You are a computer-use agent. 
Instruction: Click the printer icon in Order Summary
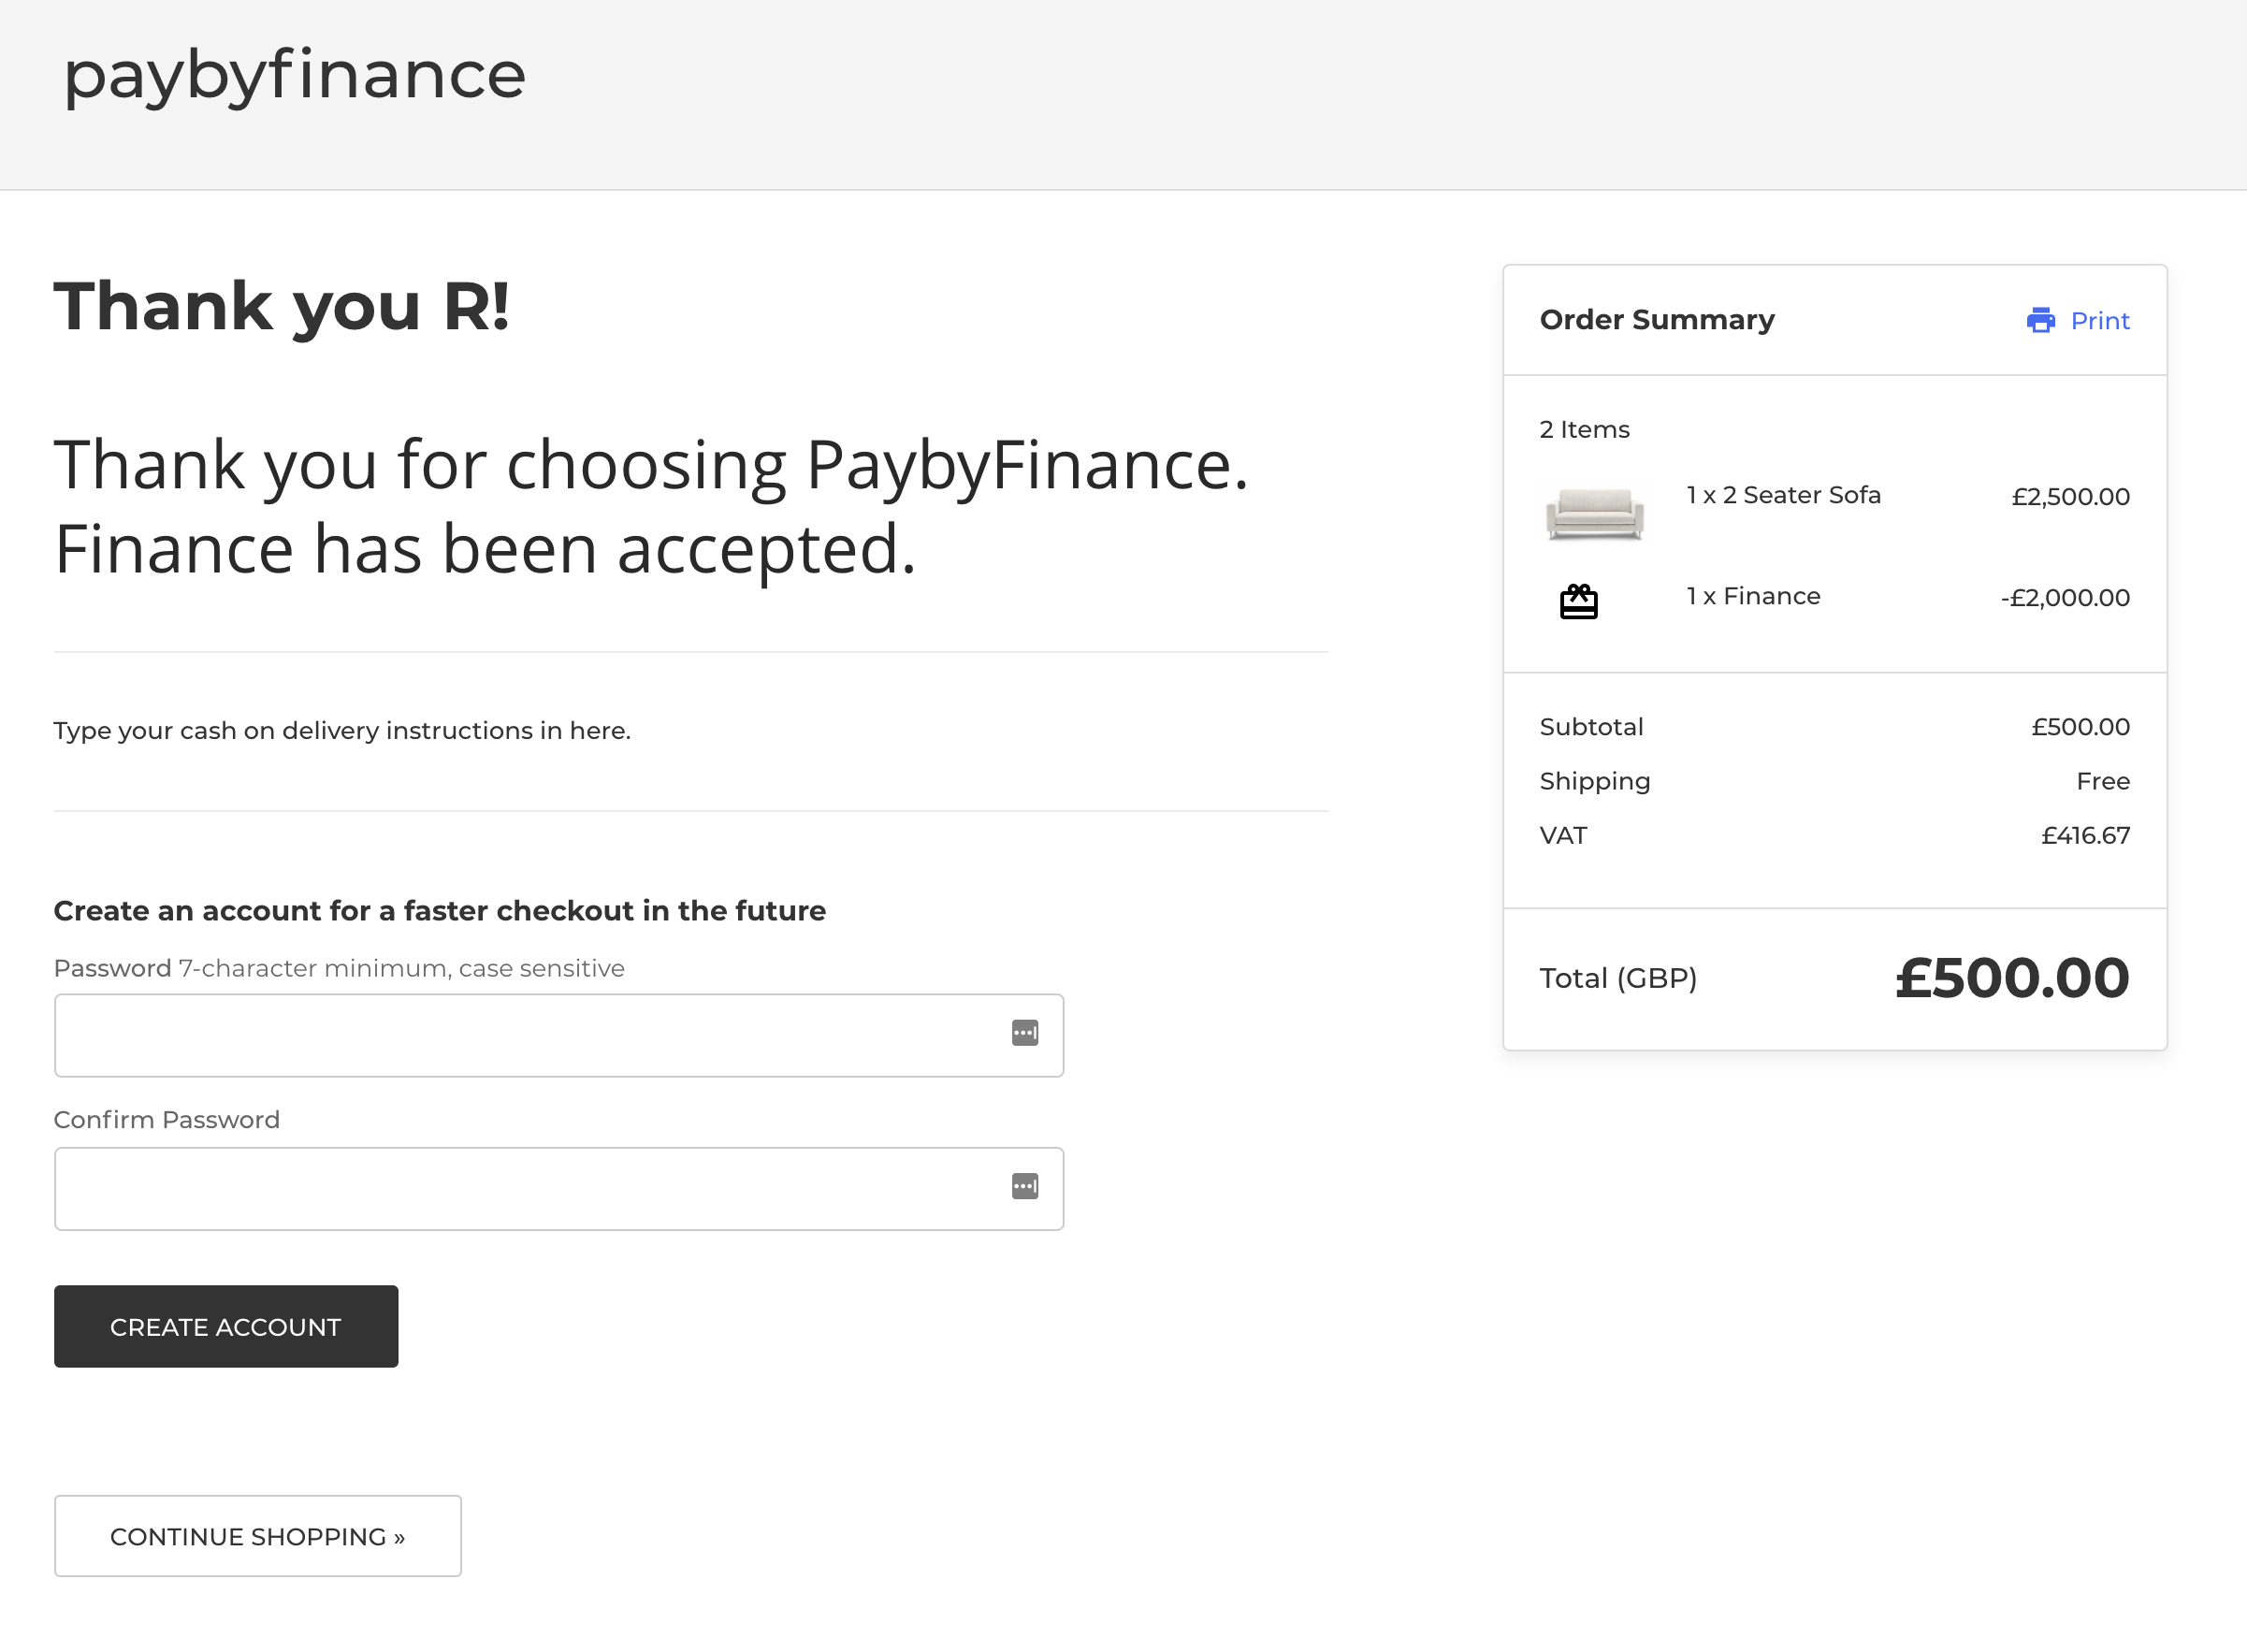tap(2040, 320)
